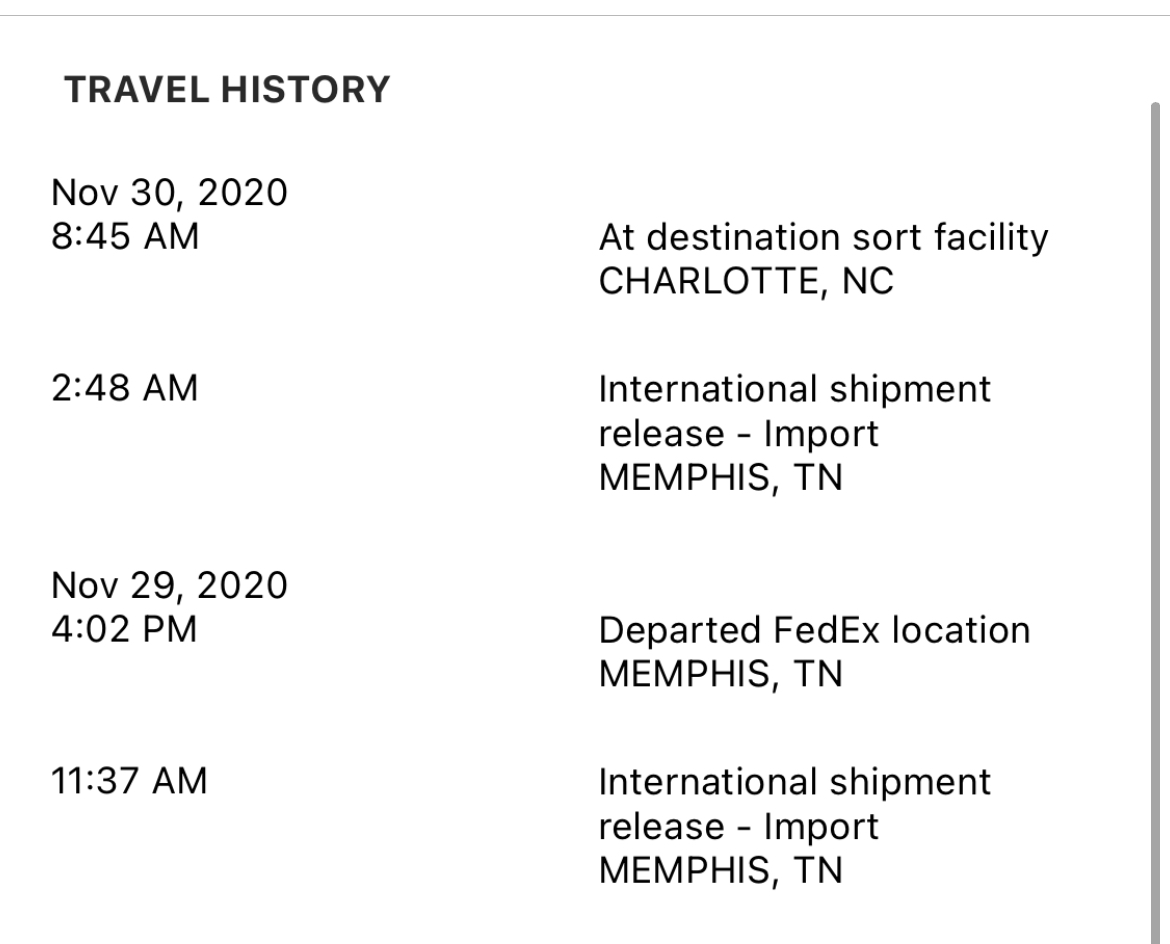The image size is (1170, 944).
Task: Select the Nov 29, 2020 date label
Action: coord(169,585)
